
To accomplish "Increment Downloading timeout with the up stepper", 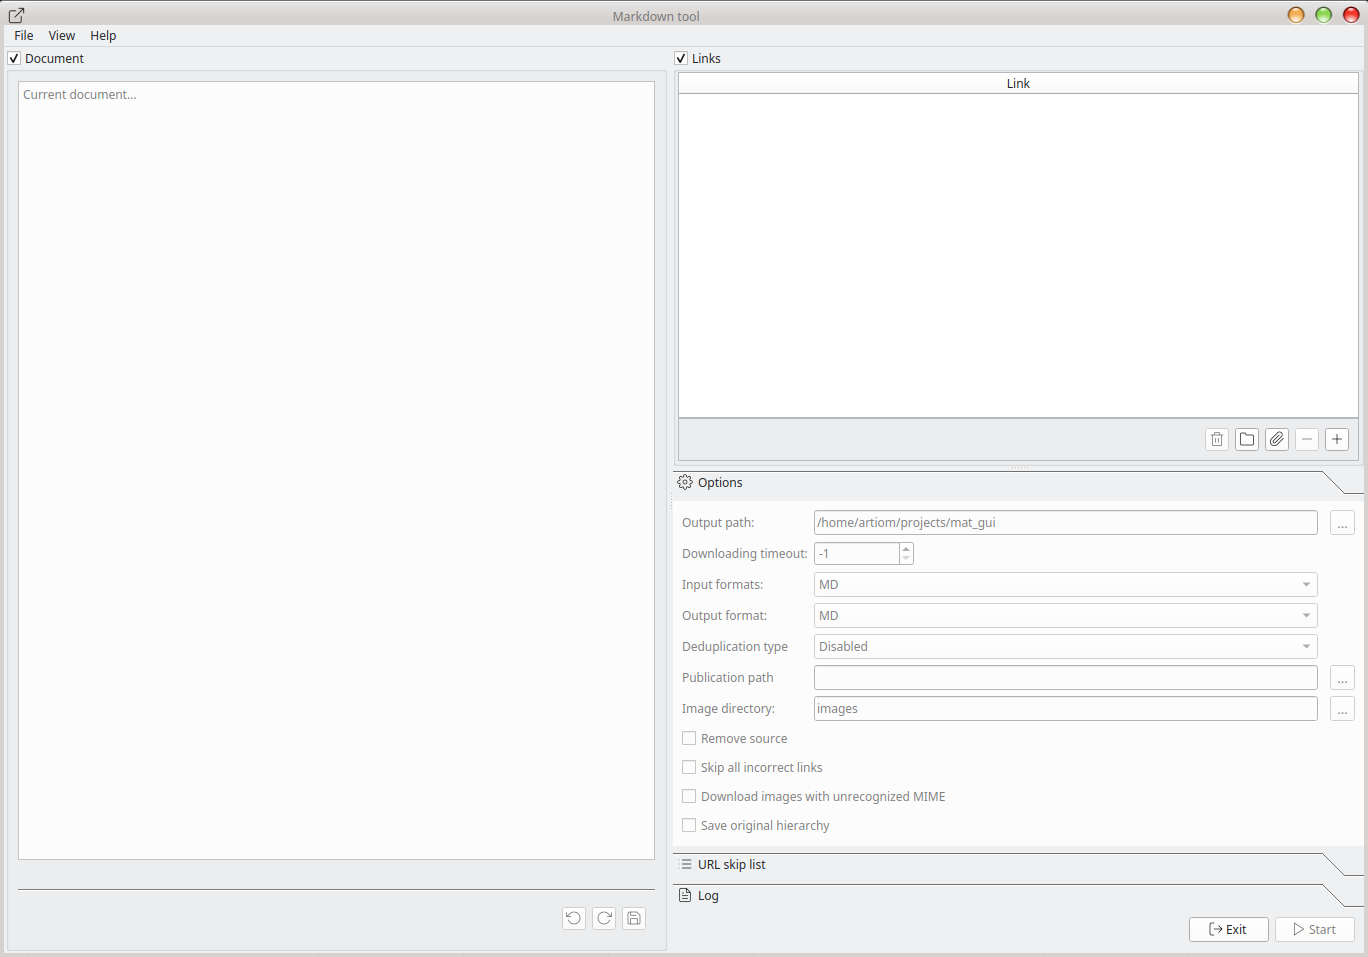I will coord(905,549).
